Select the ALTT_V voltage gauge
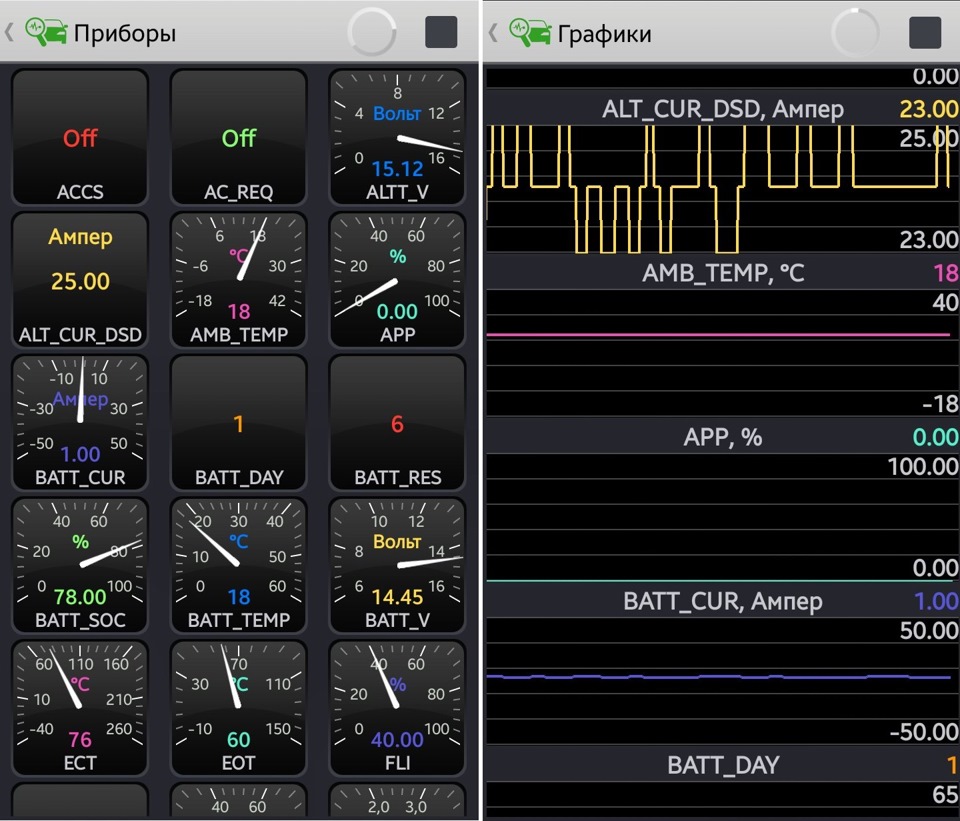 pos(397,137)
